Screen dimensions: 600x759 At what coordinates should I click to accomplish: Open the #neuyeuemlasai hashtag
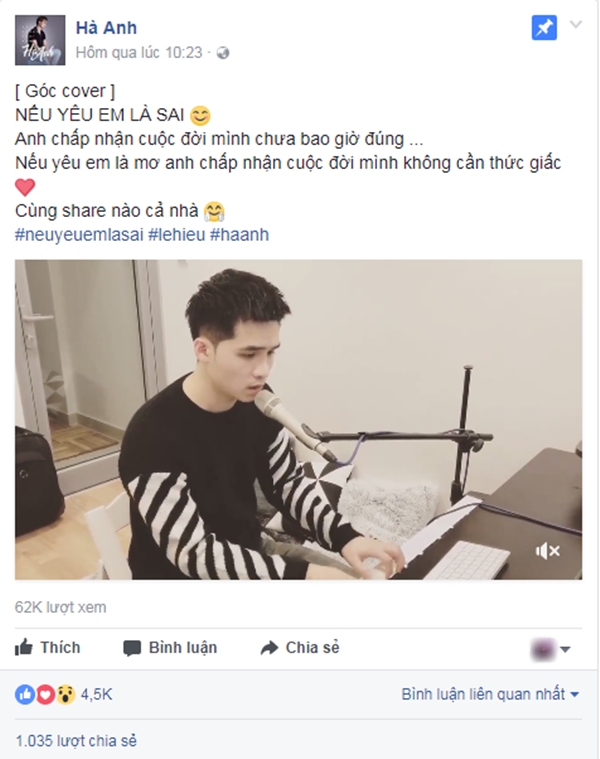tap(79, 235)
